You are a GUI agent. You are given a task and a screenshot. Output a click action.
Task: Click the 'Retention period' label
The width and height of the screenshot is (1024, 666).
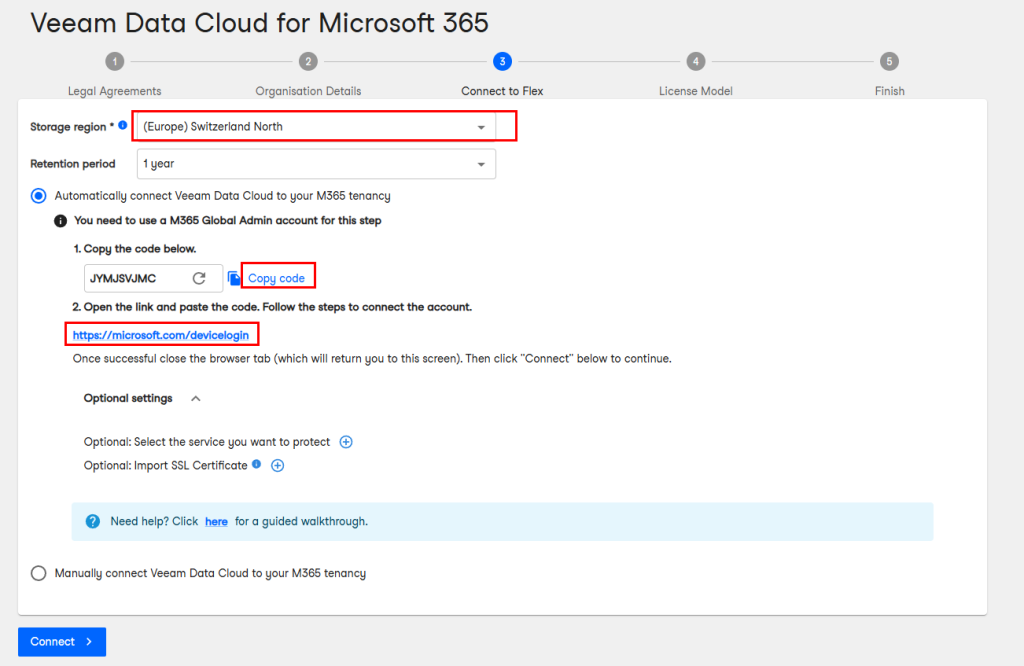(72, 164)
